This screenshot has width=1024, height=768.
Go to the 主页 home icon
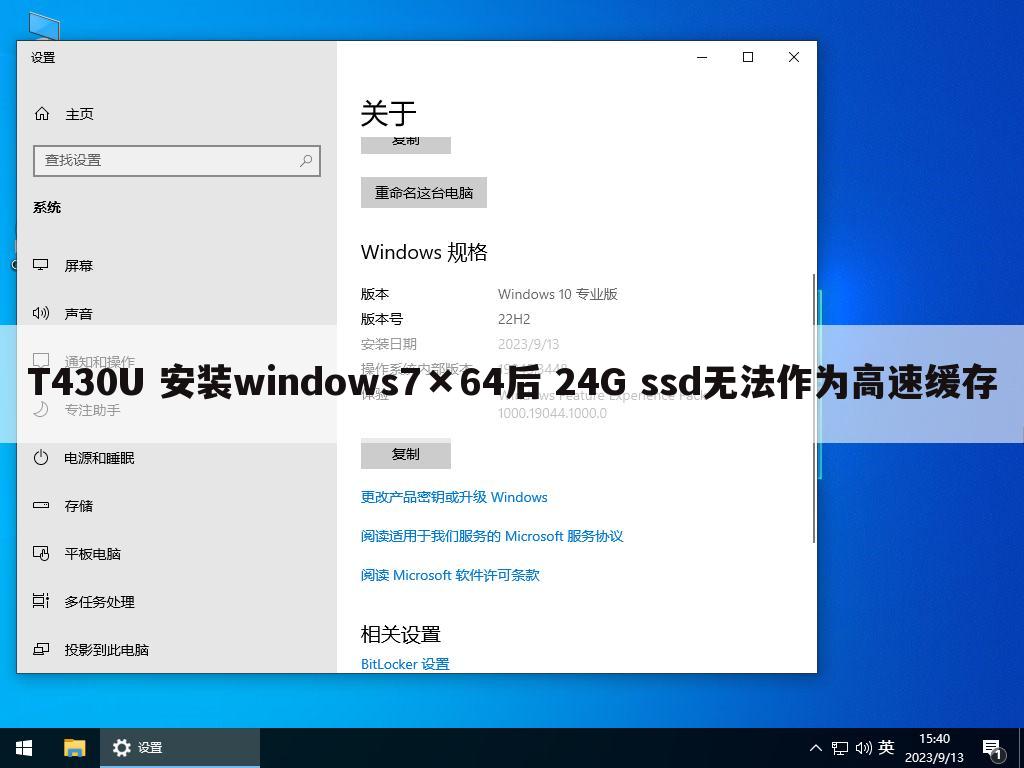coord(42,114)
